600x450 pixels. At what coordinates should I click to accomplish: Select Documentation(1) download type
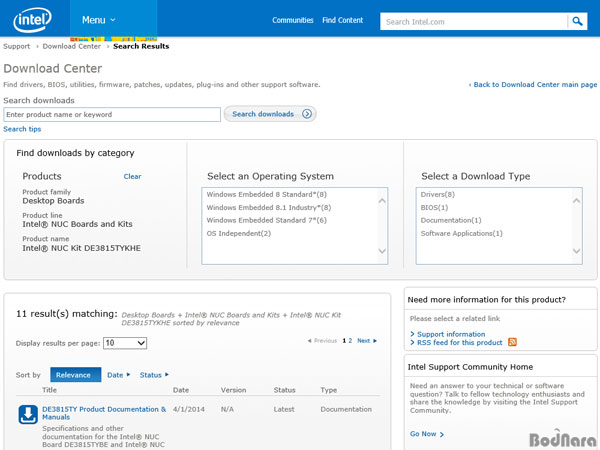[x=451, y=220]
